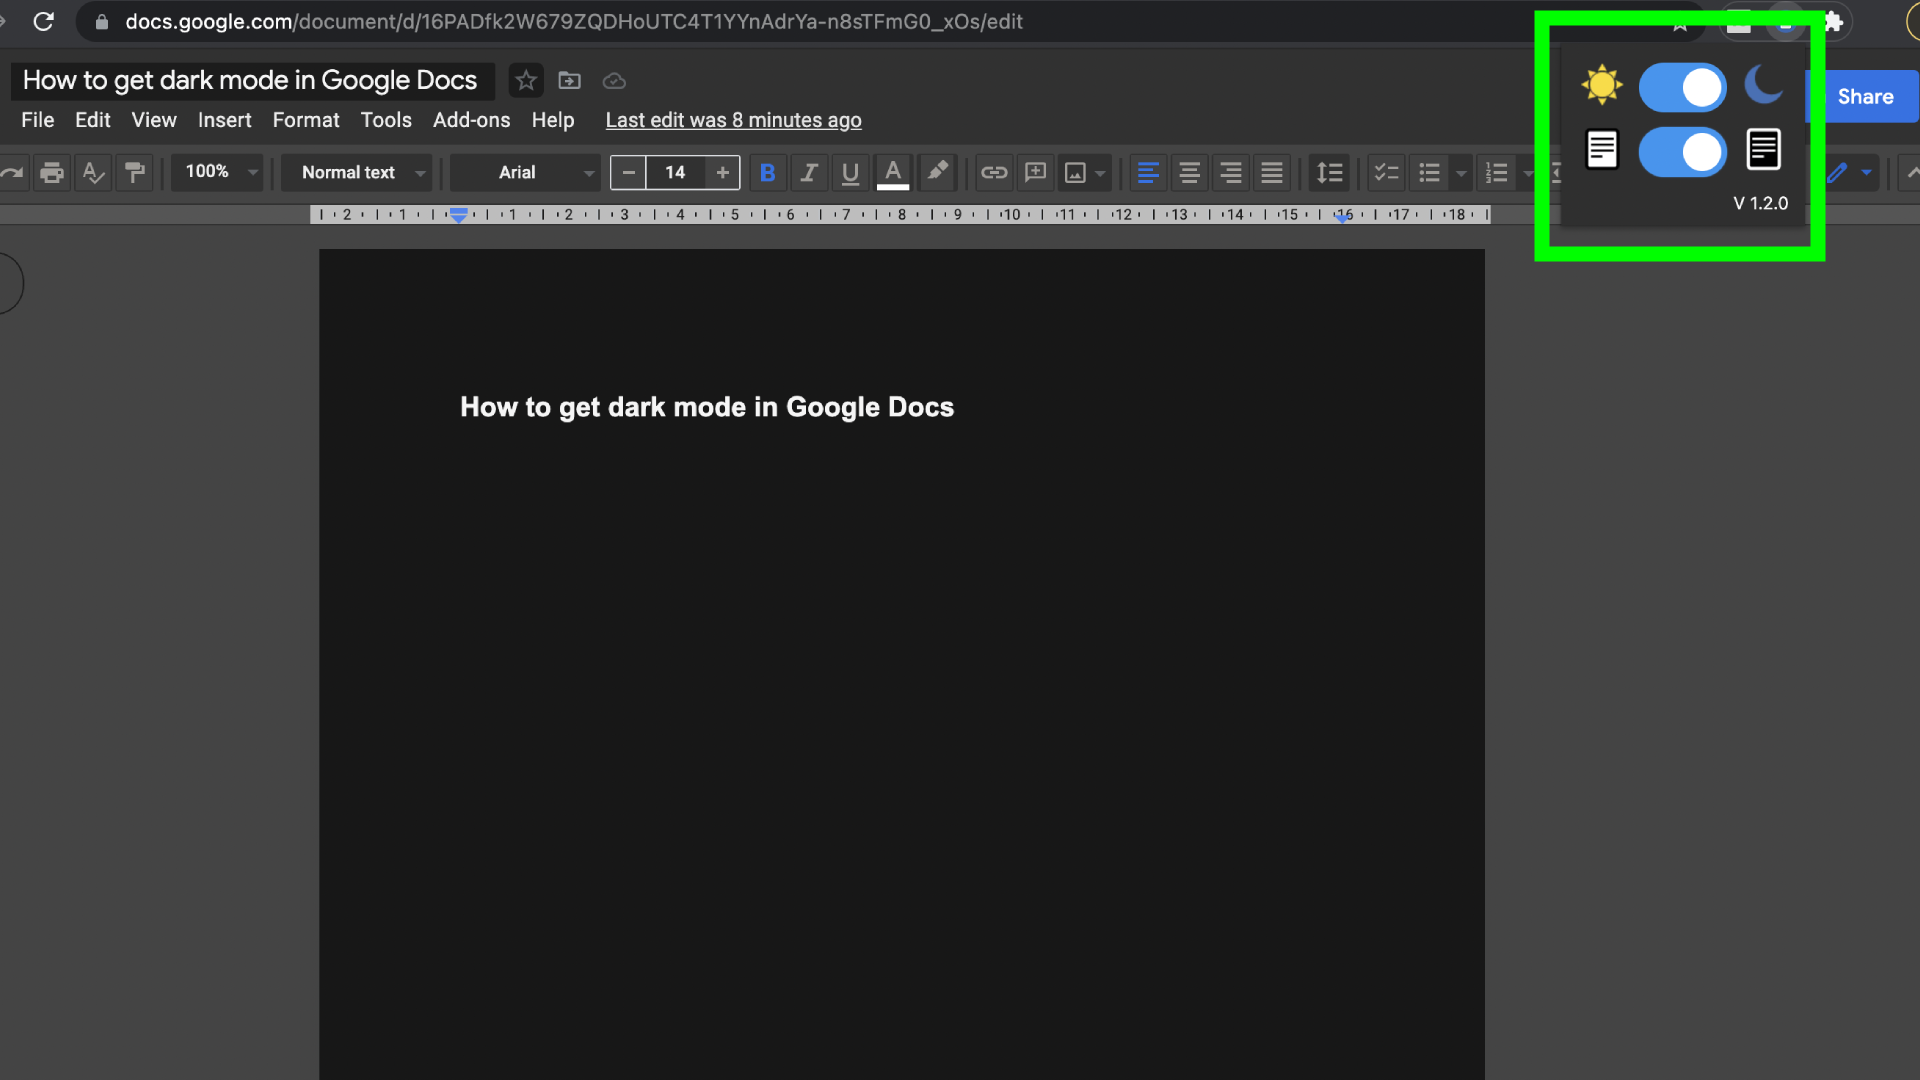The image size is (1920, 1080).
Task: Open the Insert menu
Action: (224, 120)
